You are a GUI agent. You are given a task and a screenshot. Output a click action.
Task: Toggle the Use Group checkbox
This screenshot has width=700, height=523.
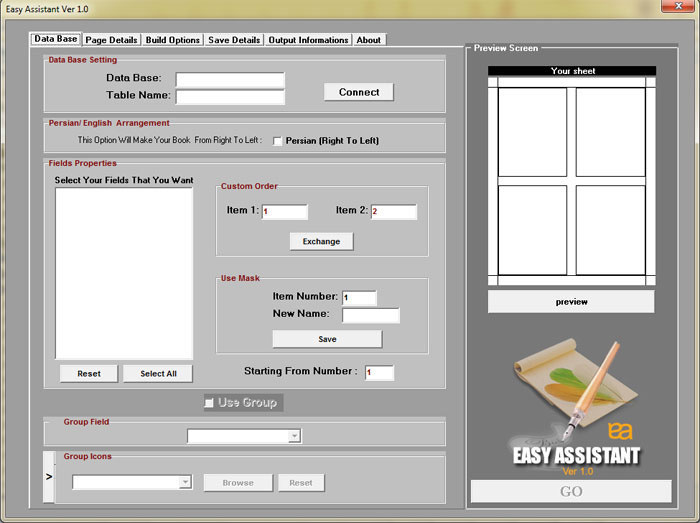tap(209, 402)
